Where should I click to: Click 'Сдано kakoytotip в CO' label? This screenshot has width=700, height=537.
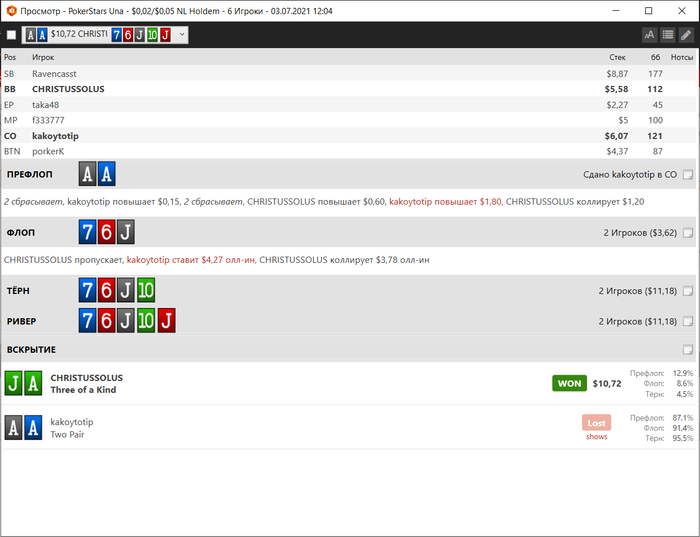(x=630, y=175)
